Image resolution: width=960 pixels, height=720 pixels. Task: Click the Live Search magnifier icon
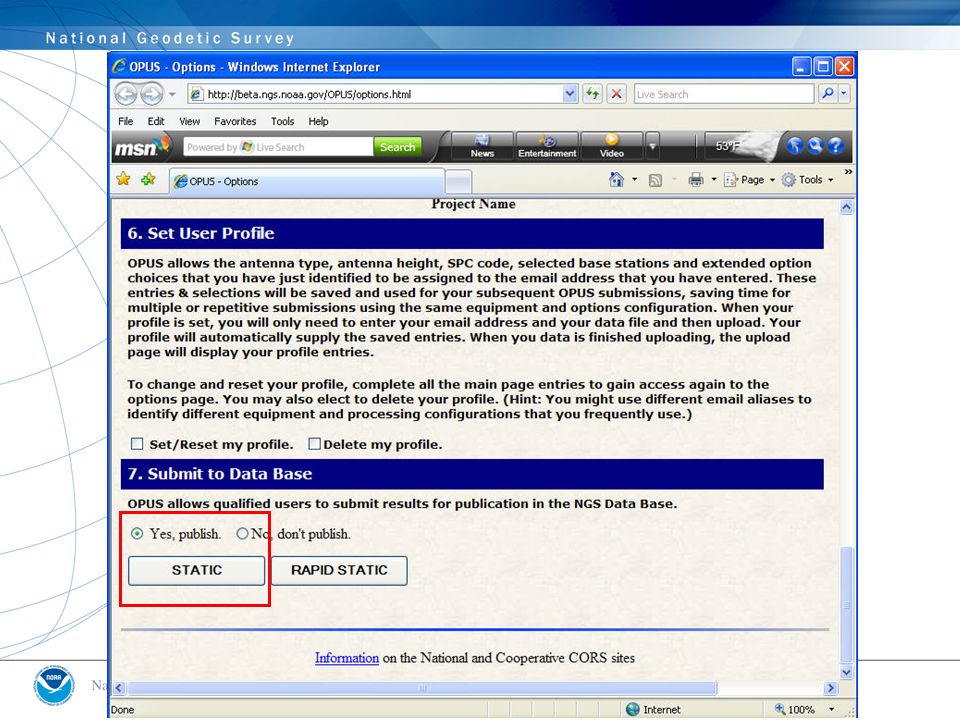828,94
